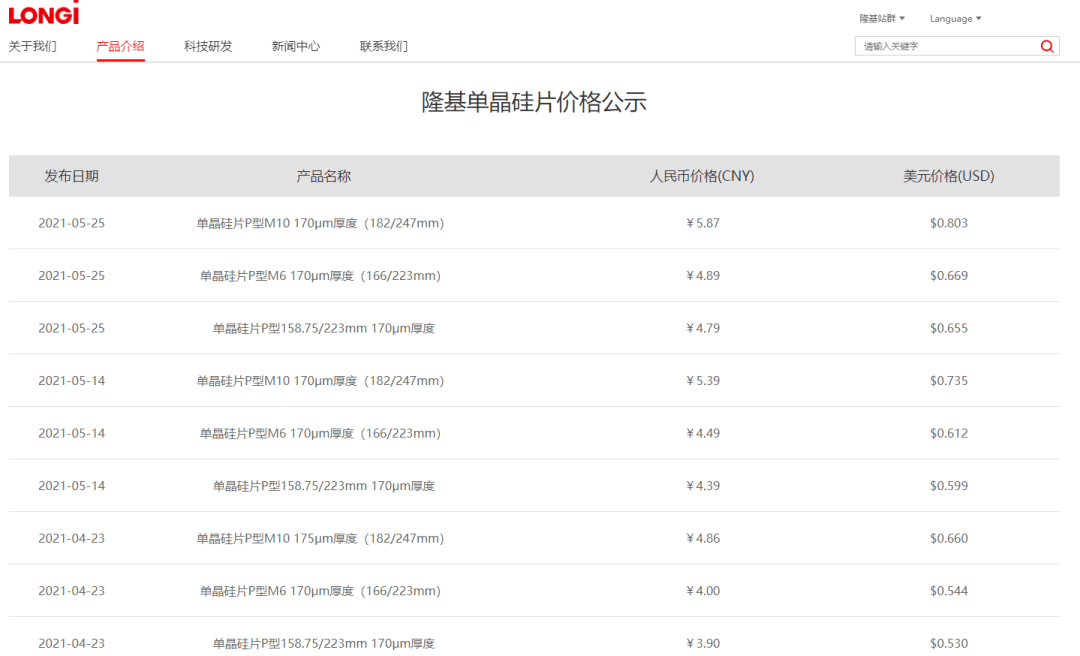Open the 关于我们 menu
The height and width of the screenshot is (656, 1080).
point(33,46)
